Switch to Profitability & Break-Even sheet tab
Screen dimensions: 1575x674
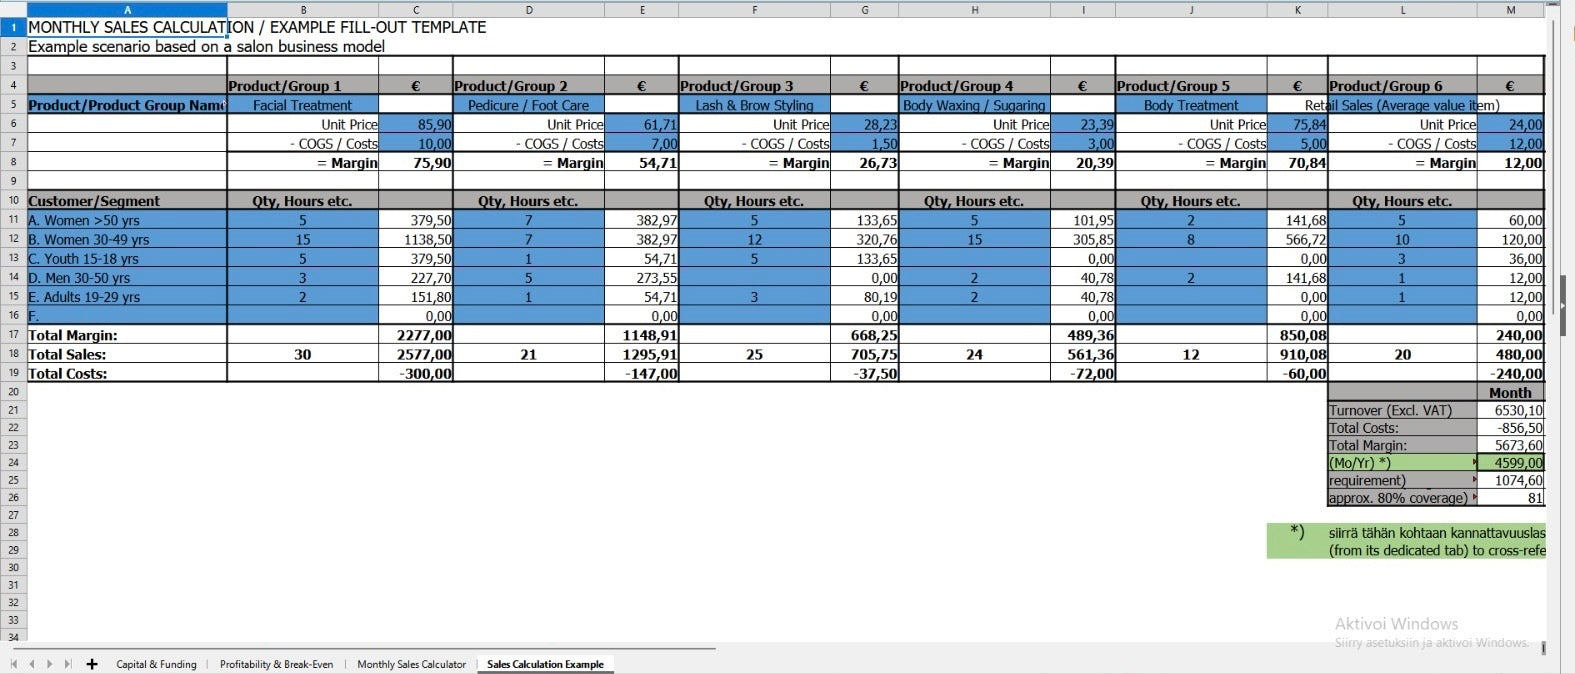coord(276,664)
